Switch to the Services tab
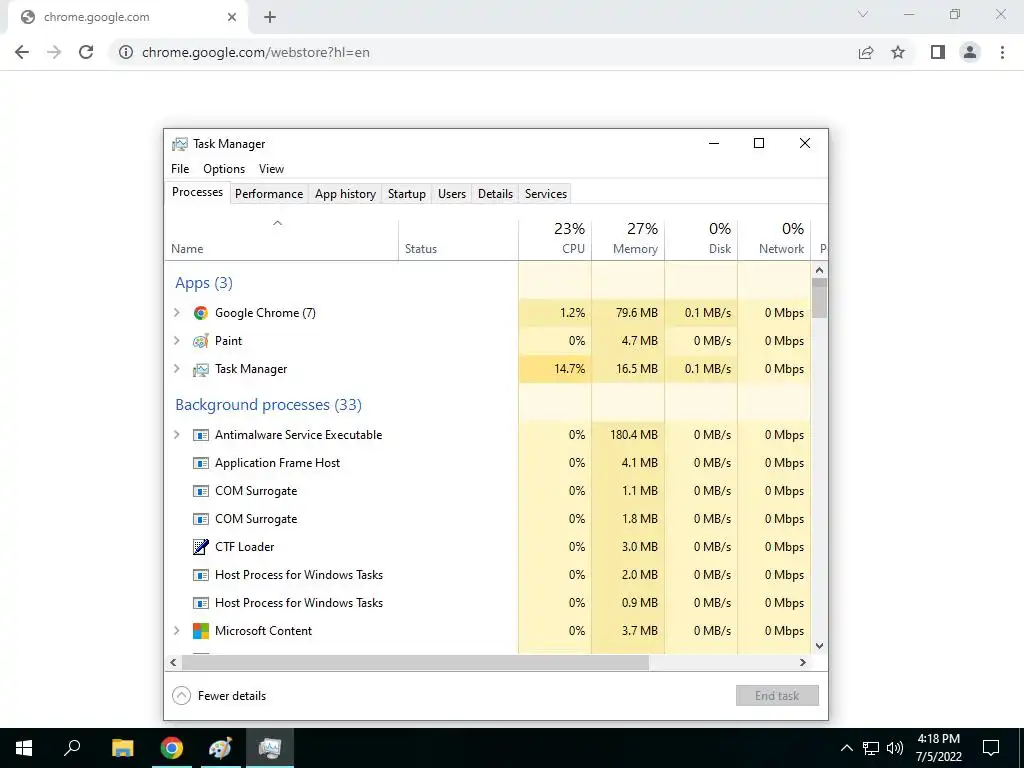 (x=546, y=194)
